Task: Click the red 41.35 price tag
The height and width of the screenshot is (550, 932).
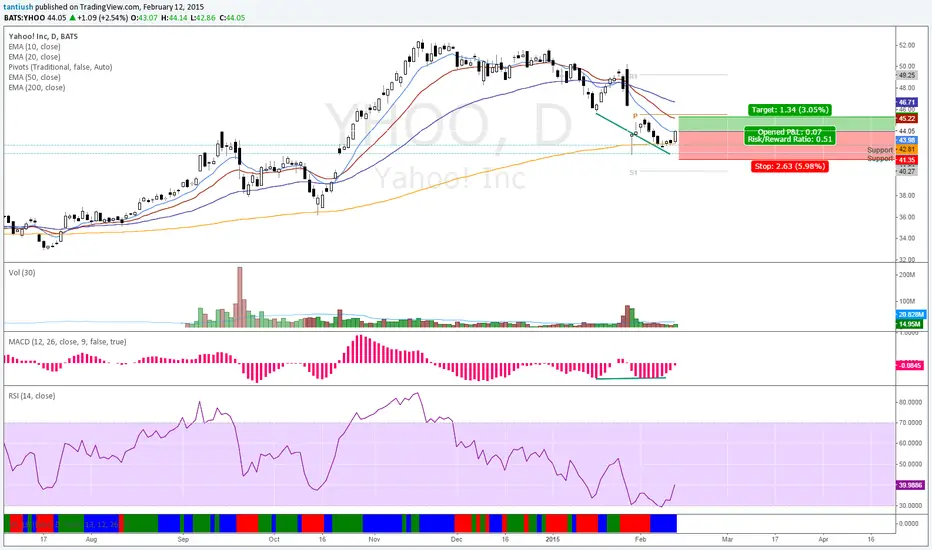Action: (x=906, y=160)
